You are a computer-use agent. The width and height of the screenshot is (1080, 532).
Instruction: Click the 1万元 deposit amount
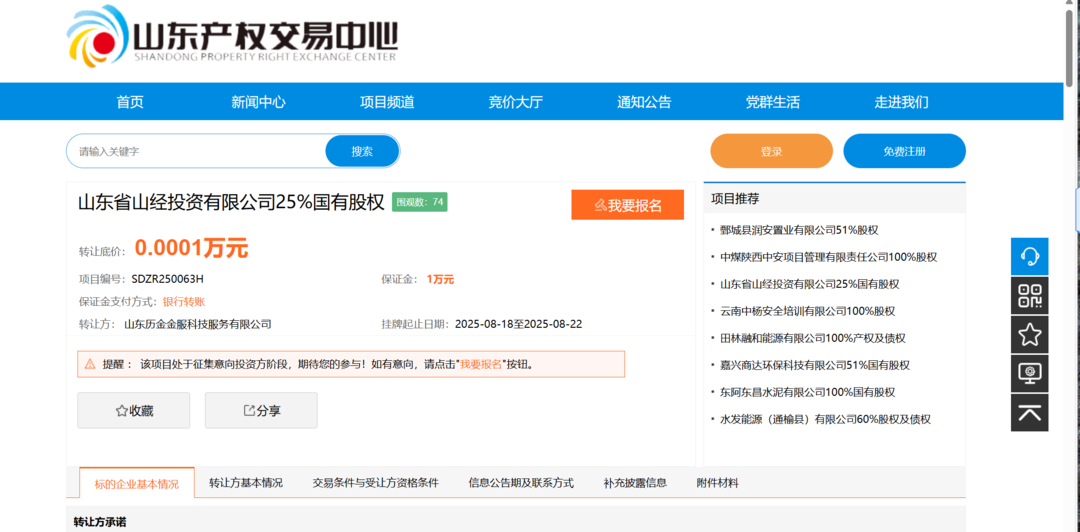[x=441, y=279]
